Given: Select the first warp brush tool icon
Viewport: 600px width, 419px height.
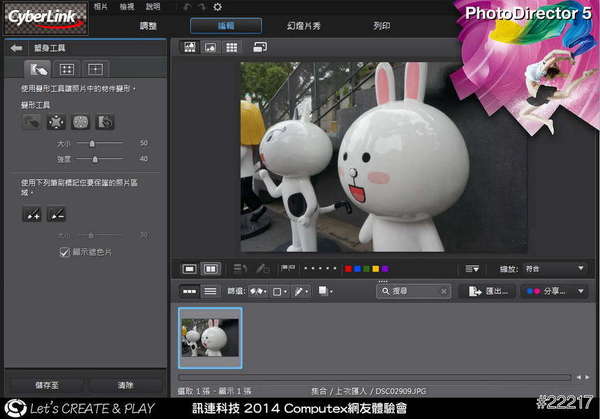Looking at the screenshot, I should click(33, 122).
